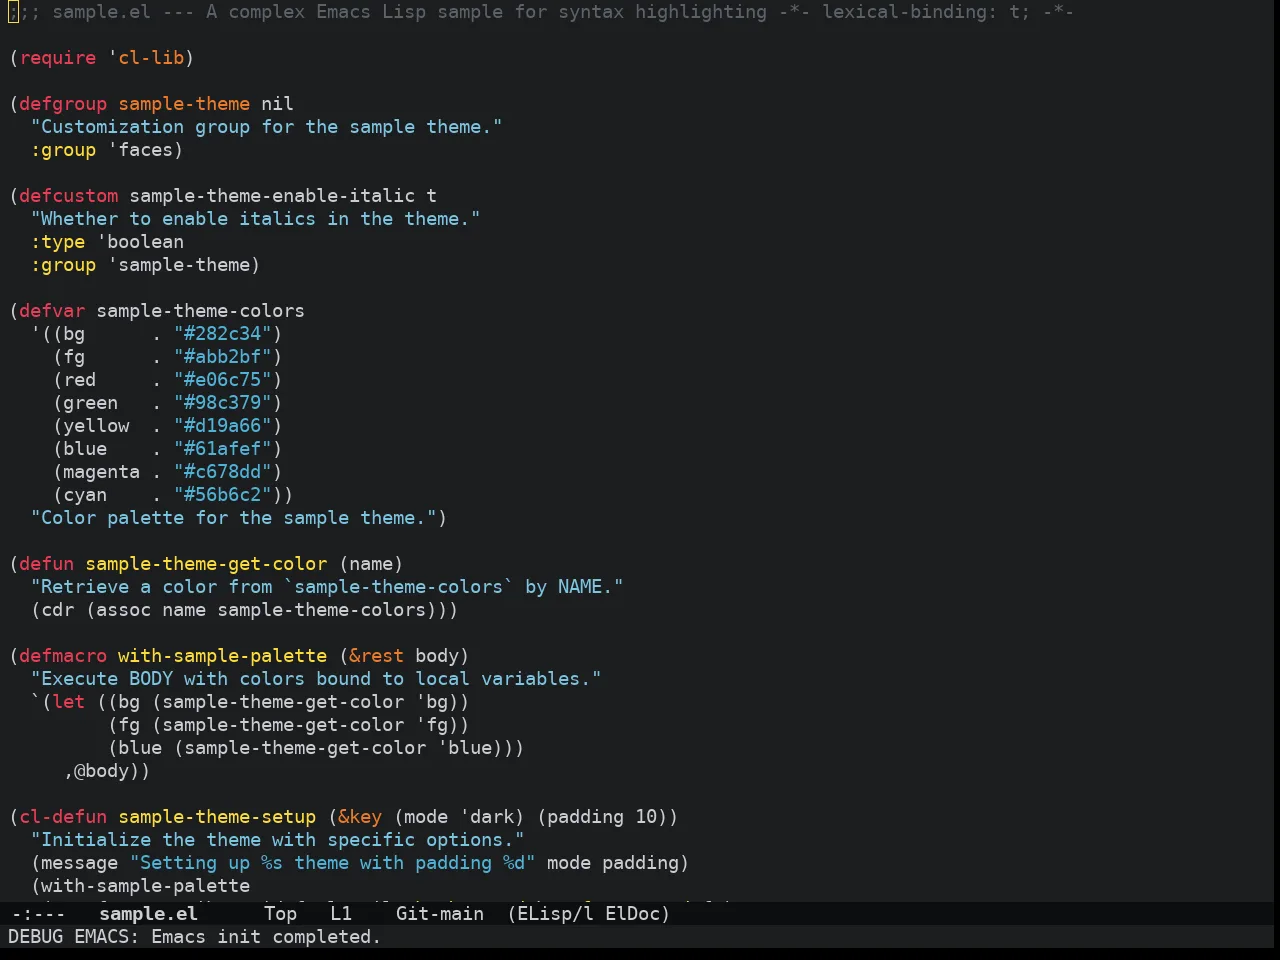Click the 'magenta' key in the color list
Viewport: 1280px width, 960px height.
(x=102, y=472)
